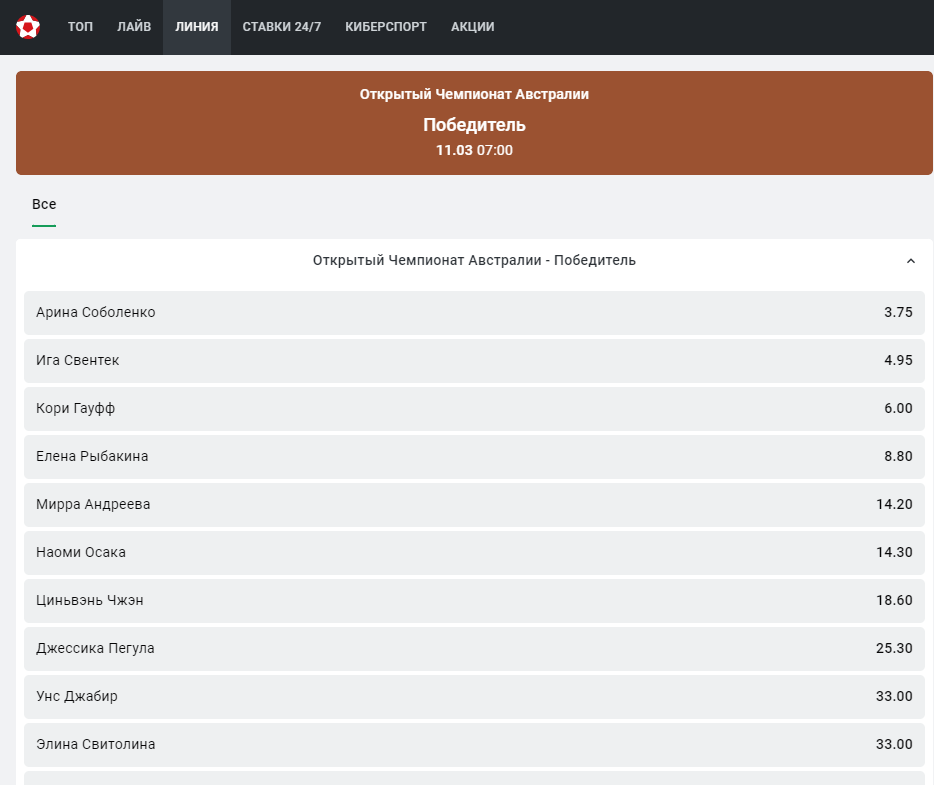The width and height of the screenshot is (934, 785).
Task: Switch to the ЛАЙВ section
Action: (134, 27)
